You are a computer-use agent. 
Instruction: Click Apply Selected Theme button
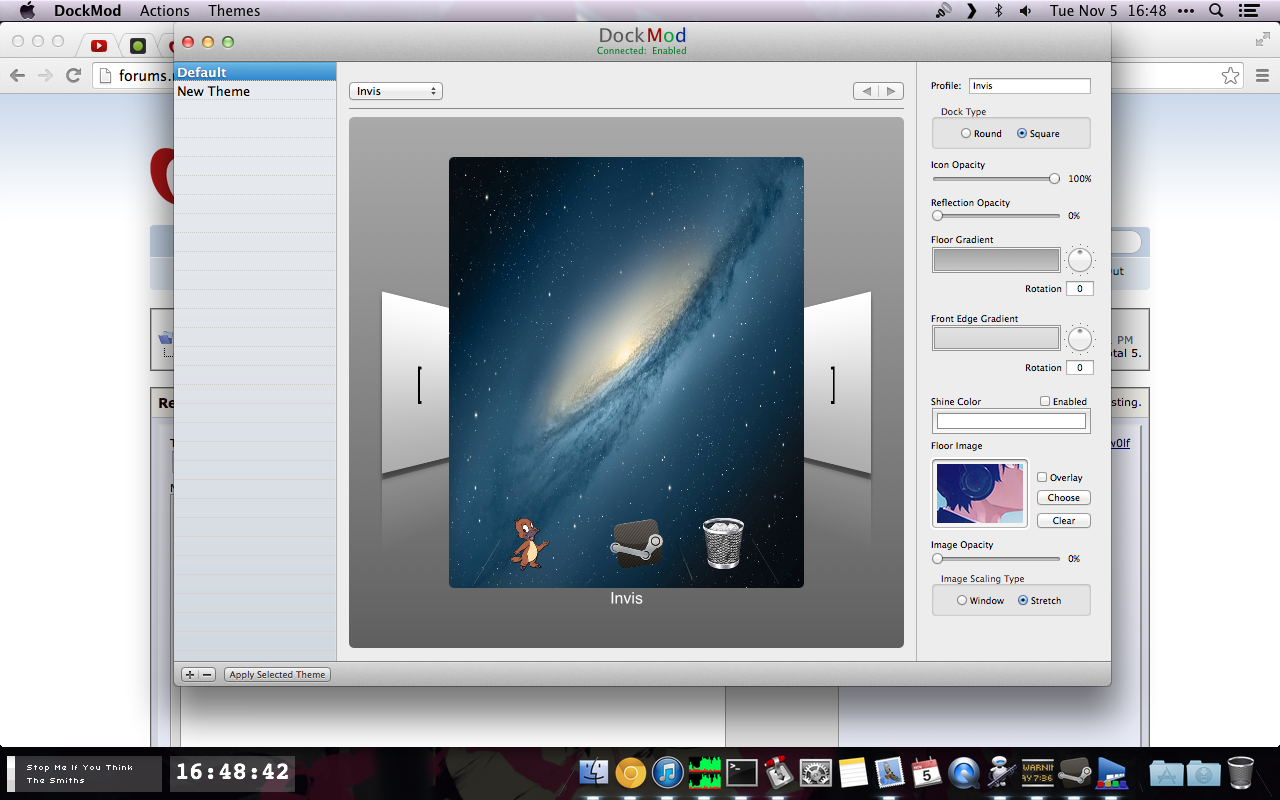click(277, 674)
